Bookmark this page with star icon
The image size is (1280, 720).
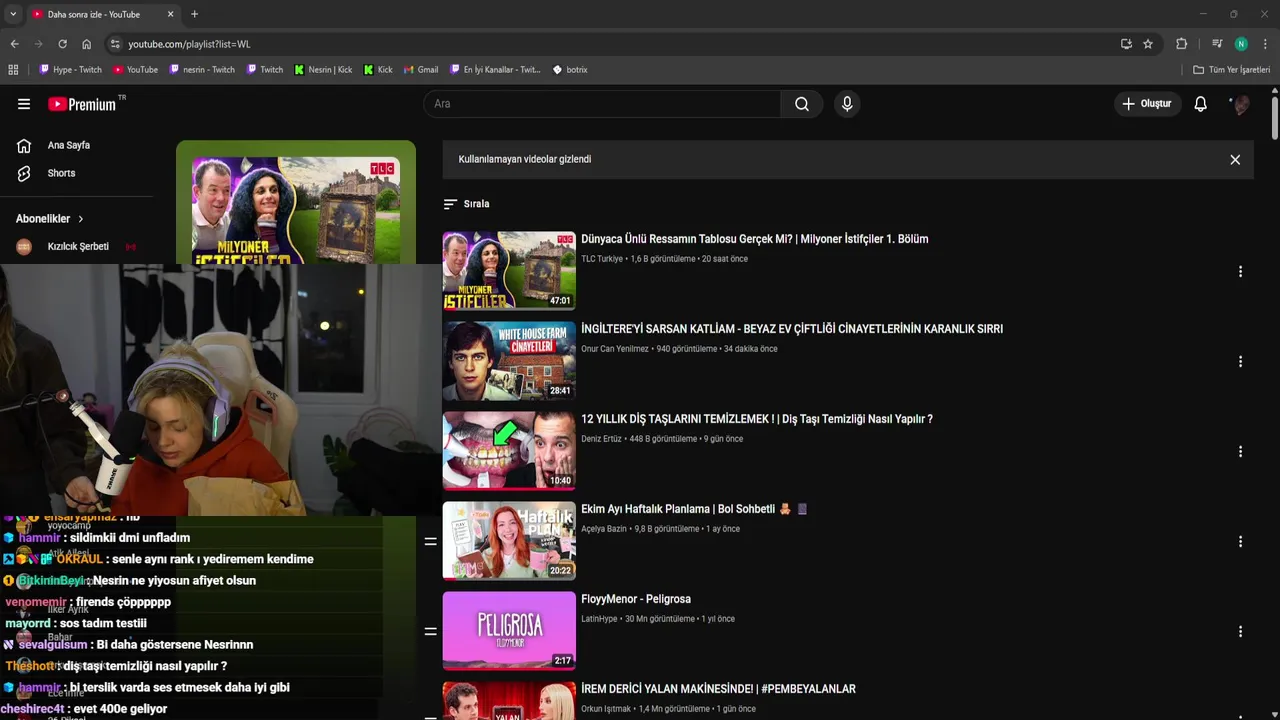point(1148,44)
